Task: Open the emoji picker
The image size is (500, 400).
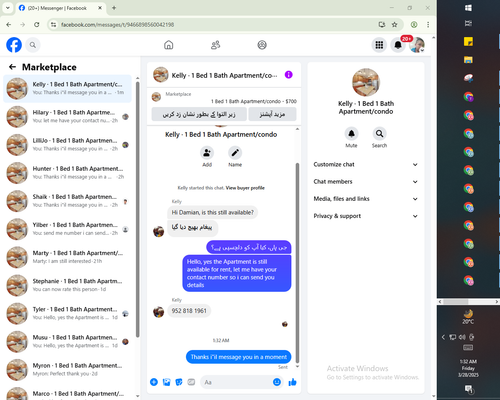Action: (x=277, y=382)
